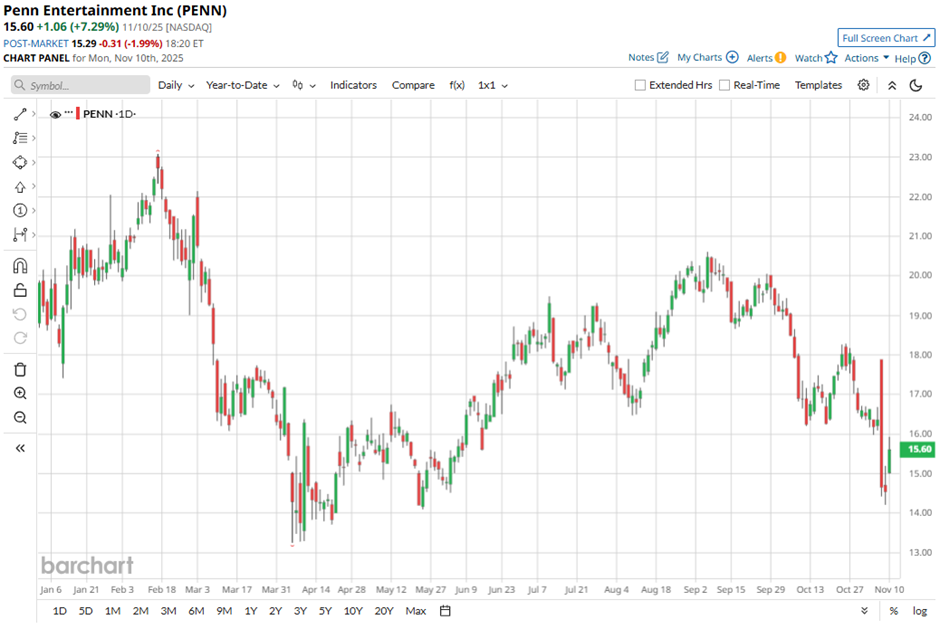Select the 2M time range

point(140,611)
